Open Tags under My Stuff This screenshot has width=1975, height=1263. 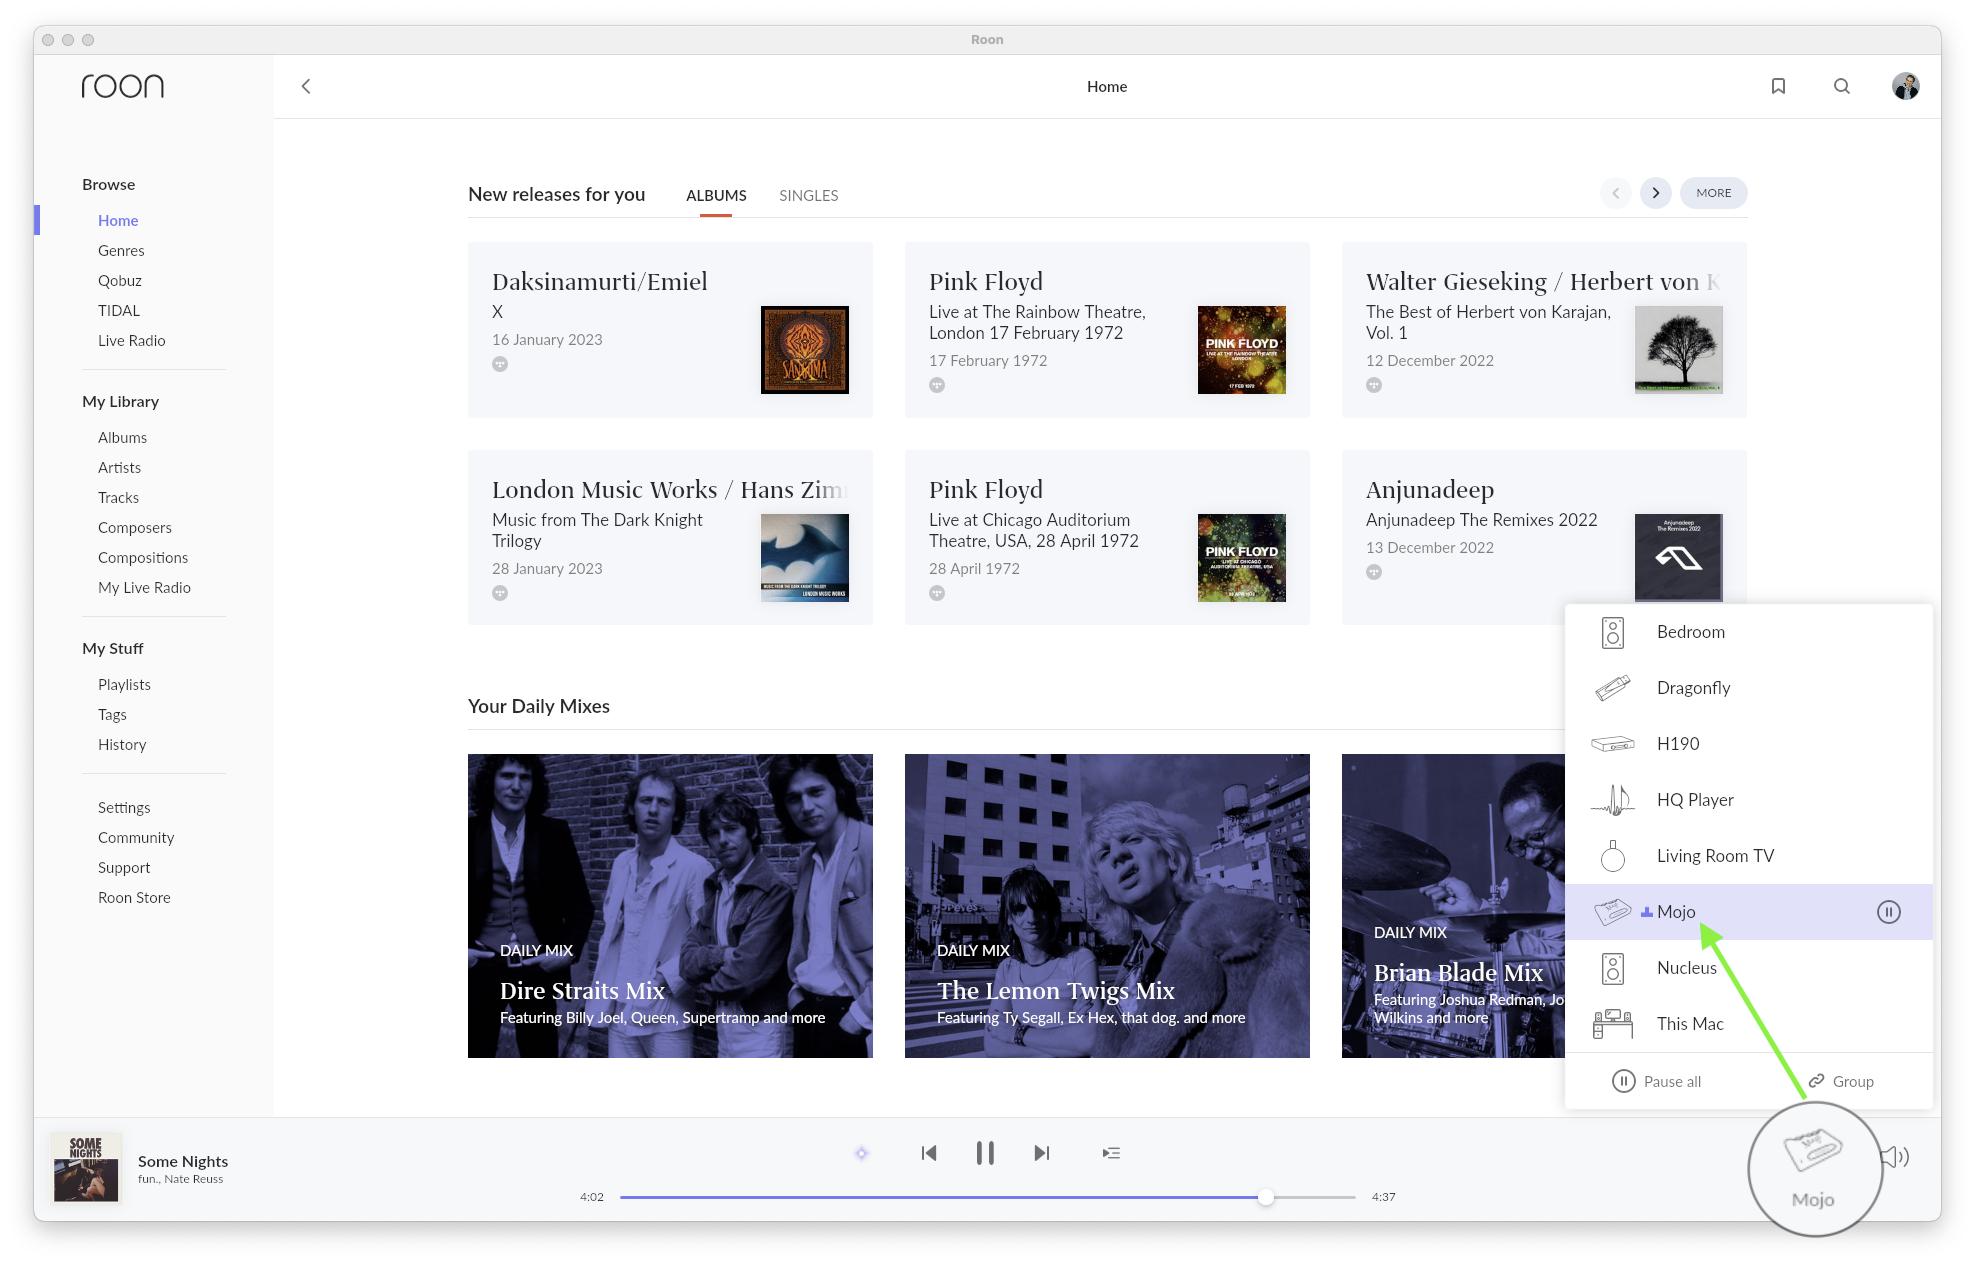[112, 714]
